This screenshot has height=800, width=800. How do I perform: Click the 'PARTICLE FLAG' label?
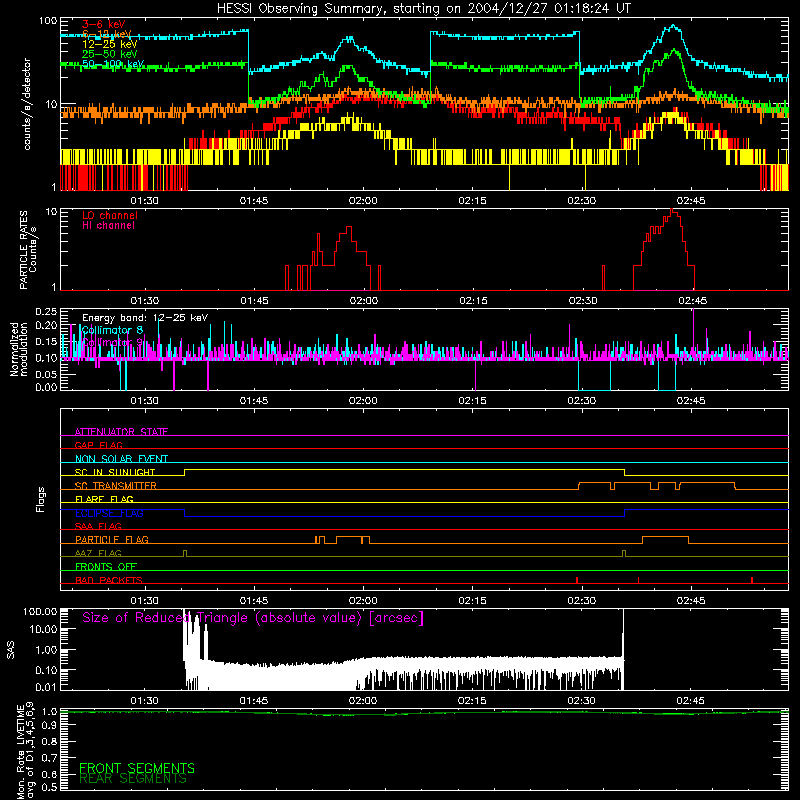click(x=112, y=540)
